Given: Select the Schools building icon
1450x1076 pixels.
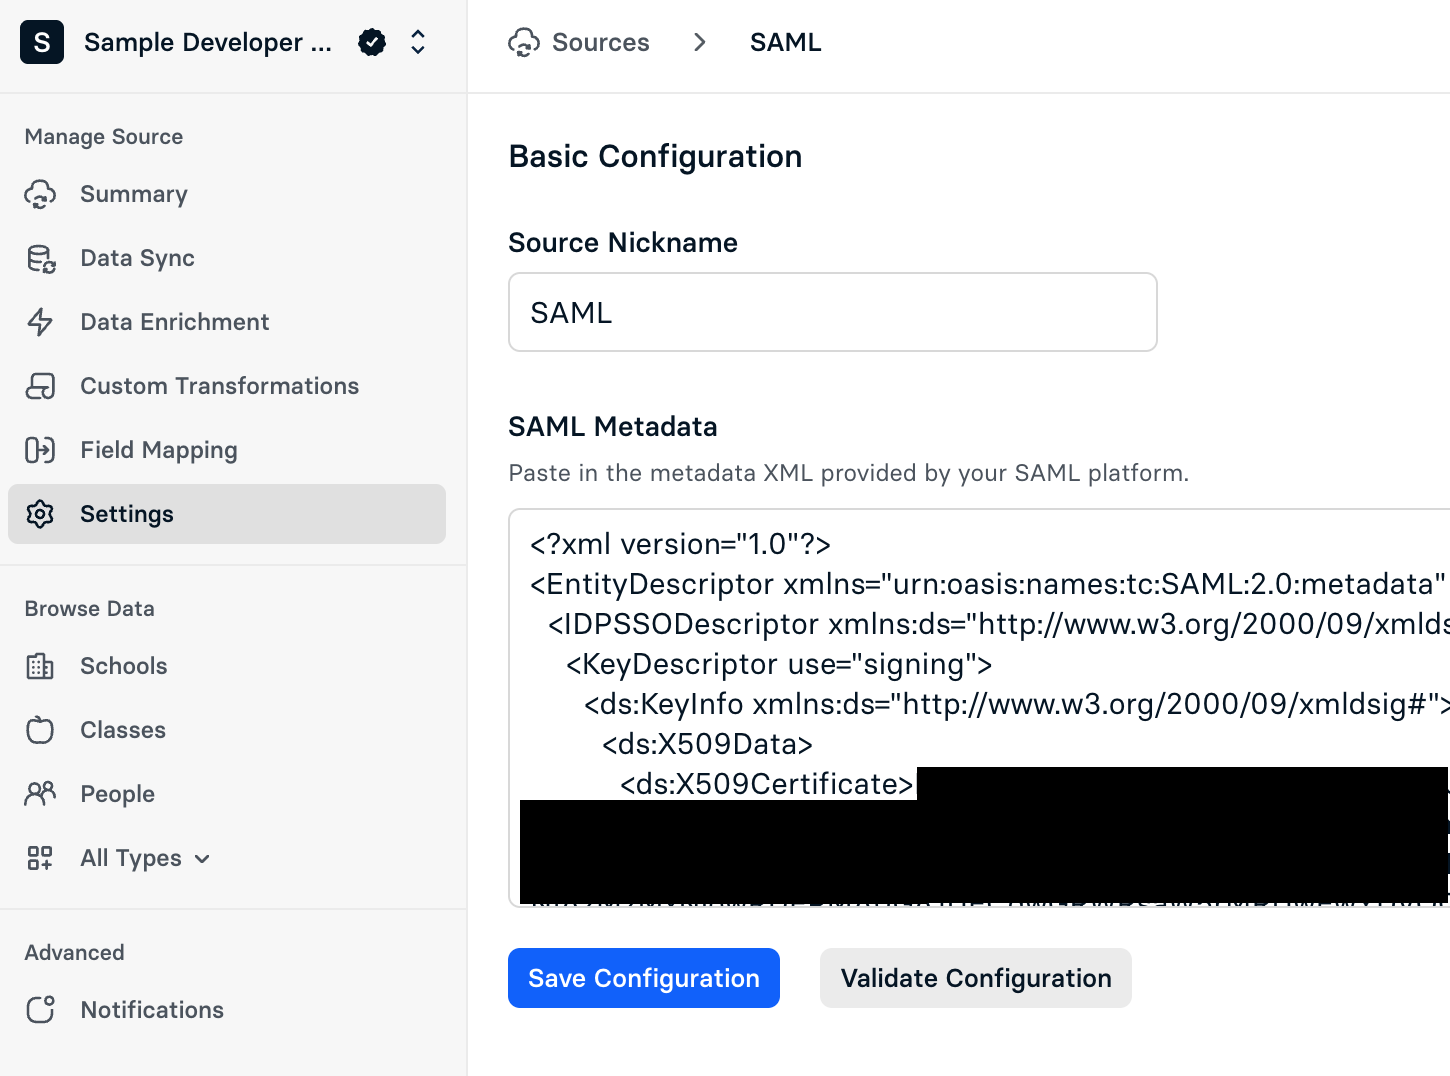Looking at the screenshot, I should (40, 666).
